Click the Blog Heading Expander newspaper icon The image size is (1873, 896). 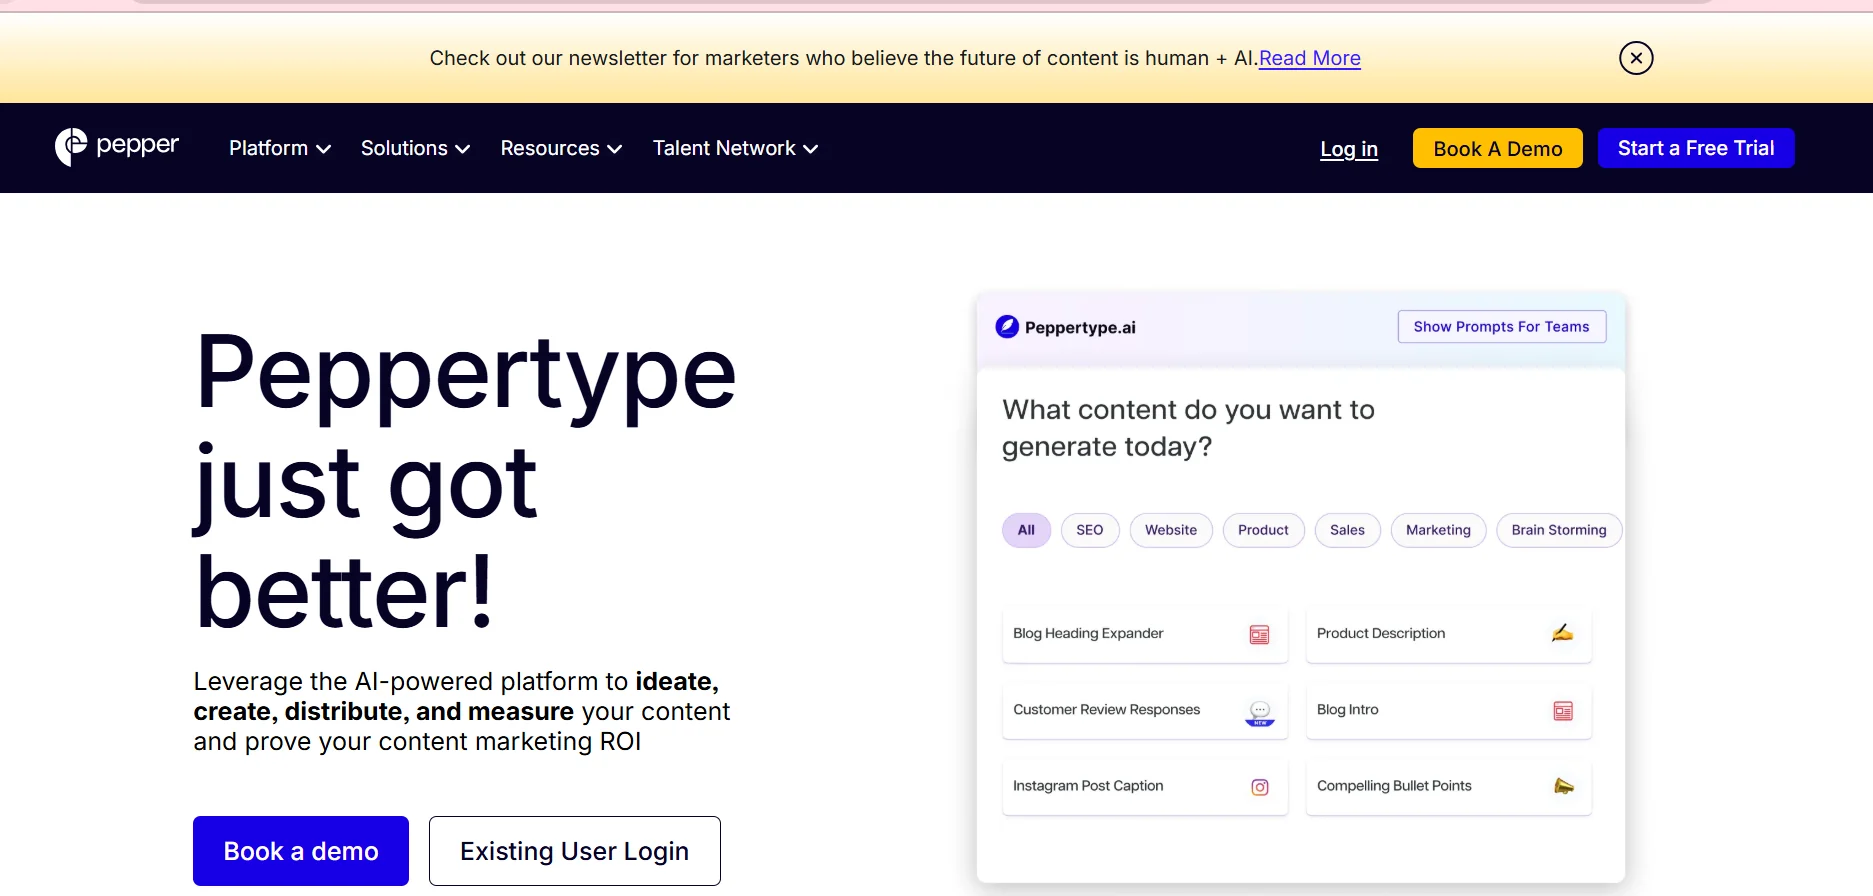[1259, 634]
